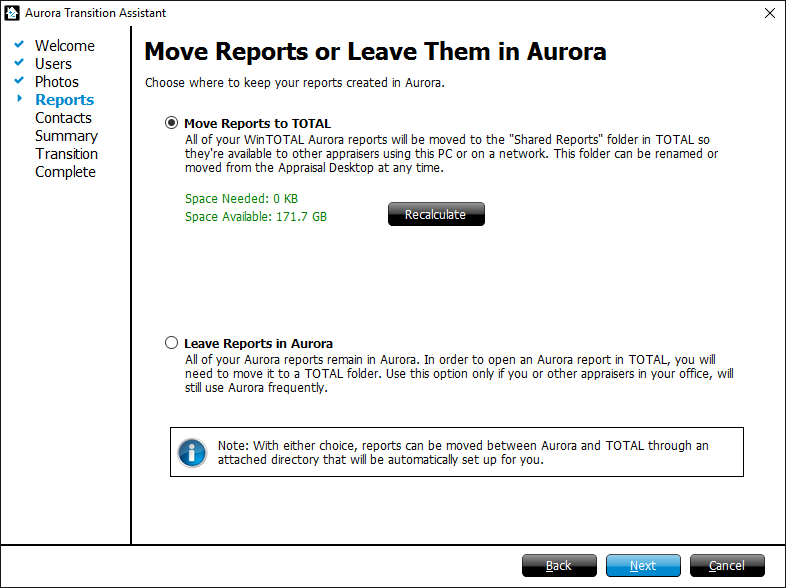This screenshot has height=588, width=786.
Task: Click the Aurora Transition Assistant title bar icon
Action: [13, 13]
